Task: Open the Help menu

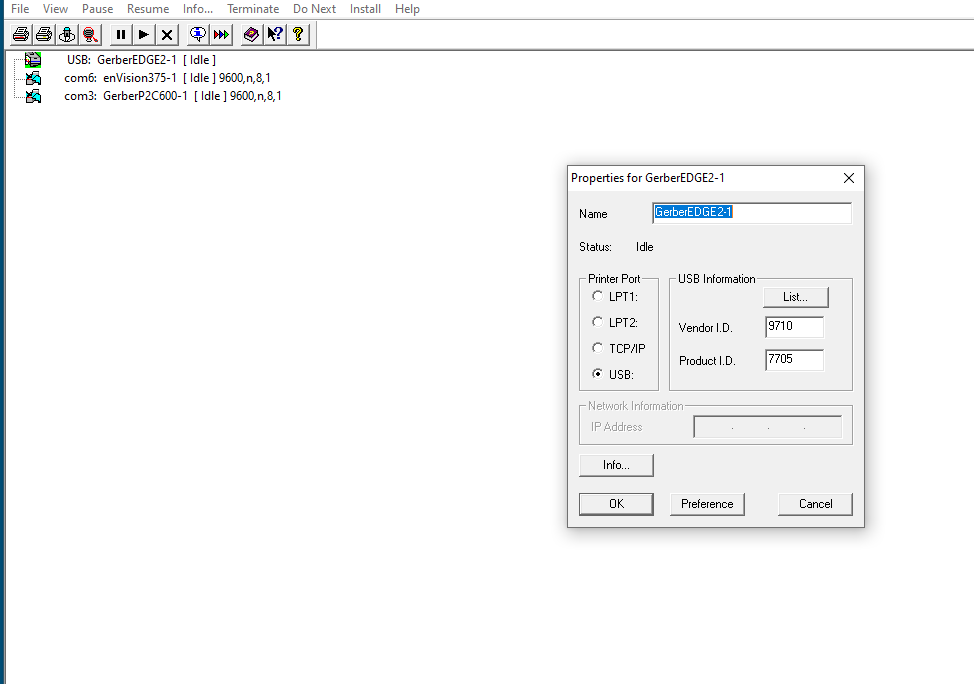Action: click(x=407, y=9)
